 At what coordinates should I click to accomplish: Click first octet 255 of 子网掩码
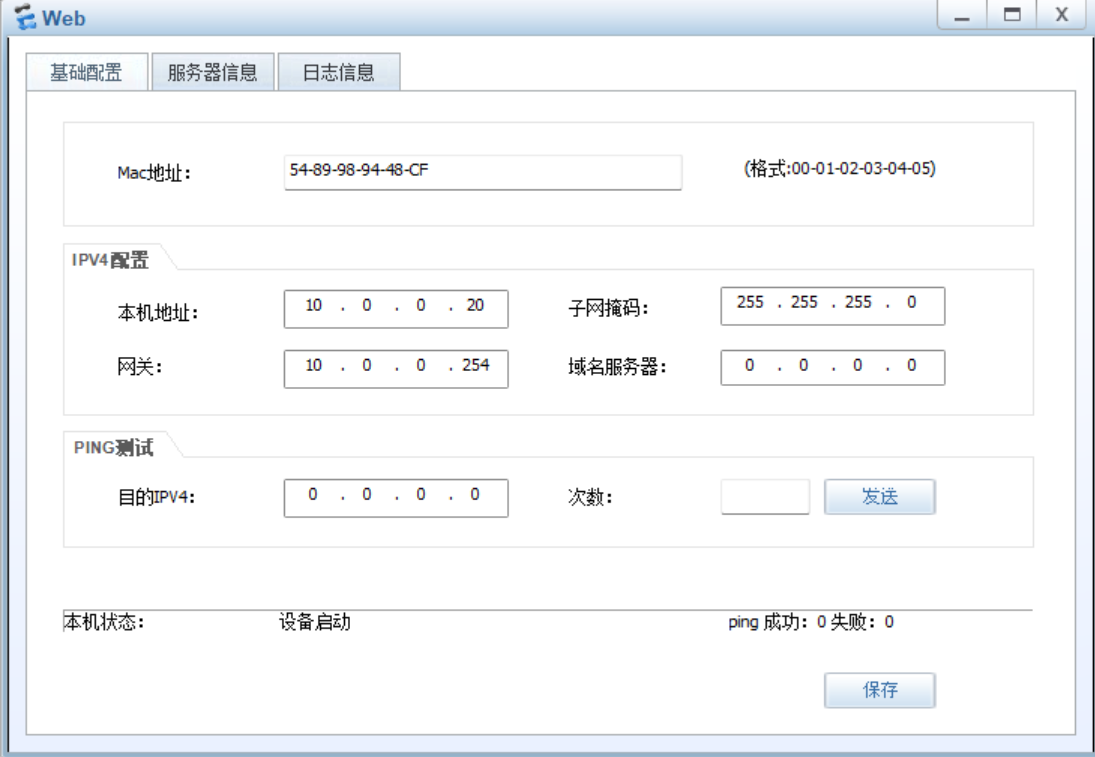tap(750, 302)
